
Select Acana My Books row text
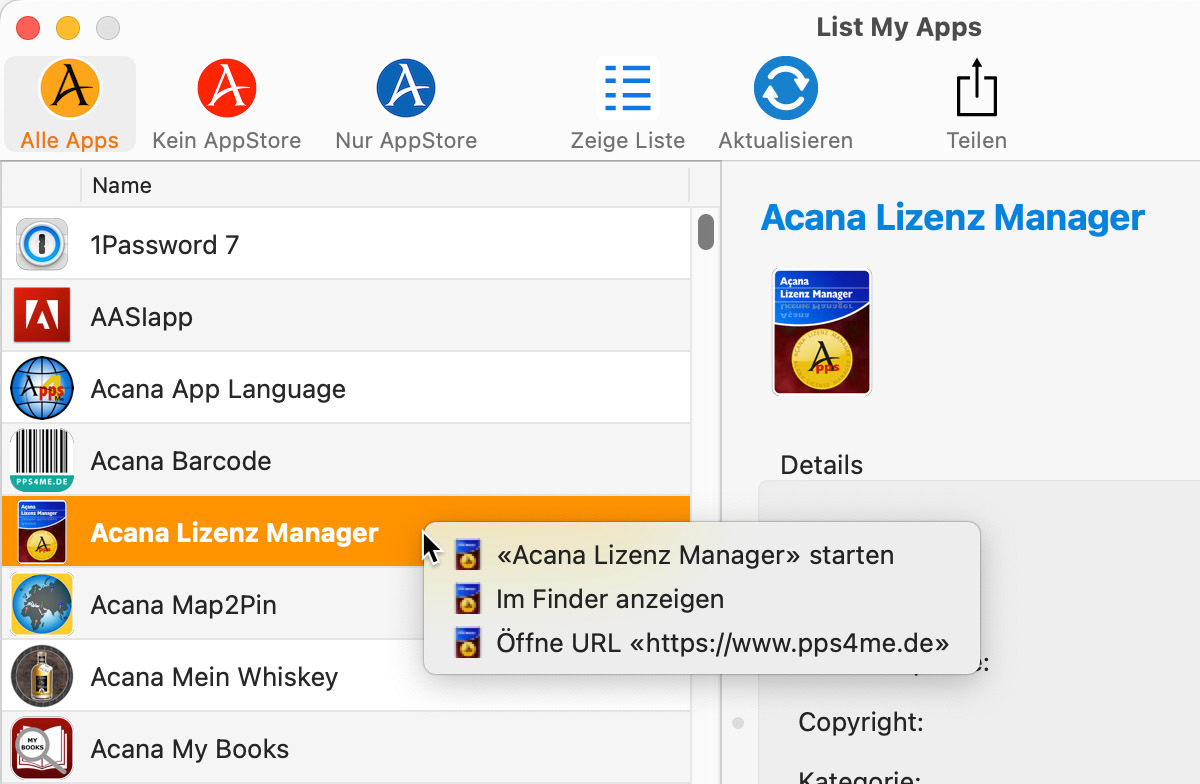[x=190, y=749]
